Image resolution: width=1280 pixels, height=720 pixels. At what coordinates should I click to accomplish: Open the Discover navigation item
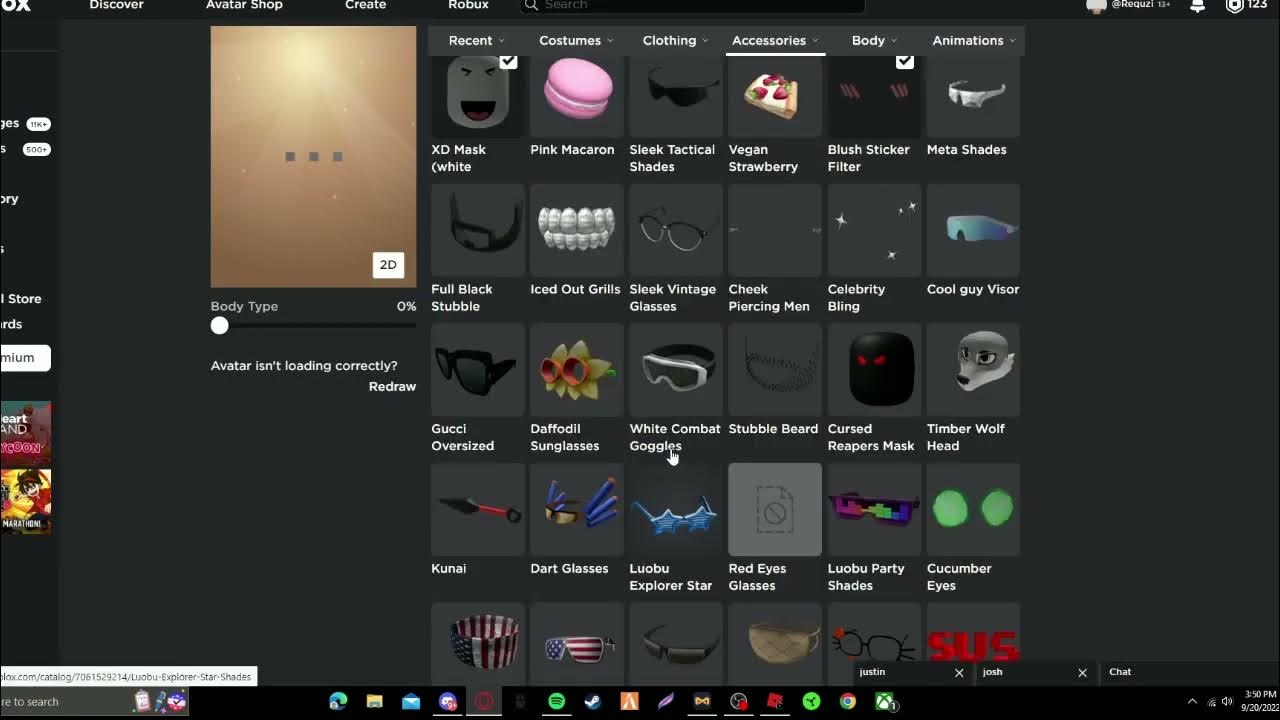(116, 5)
